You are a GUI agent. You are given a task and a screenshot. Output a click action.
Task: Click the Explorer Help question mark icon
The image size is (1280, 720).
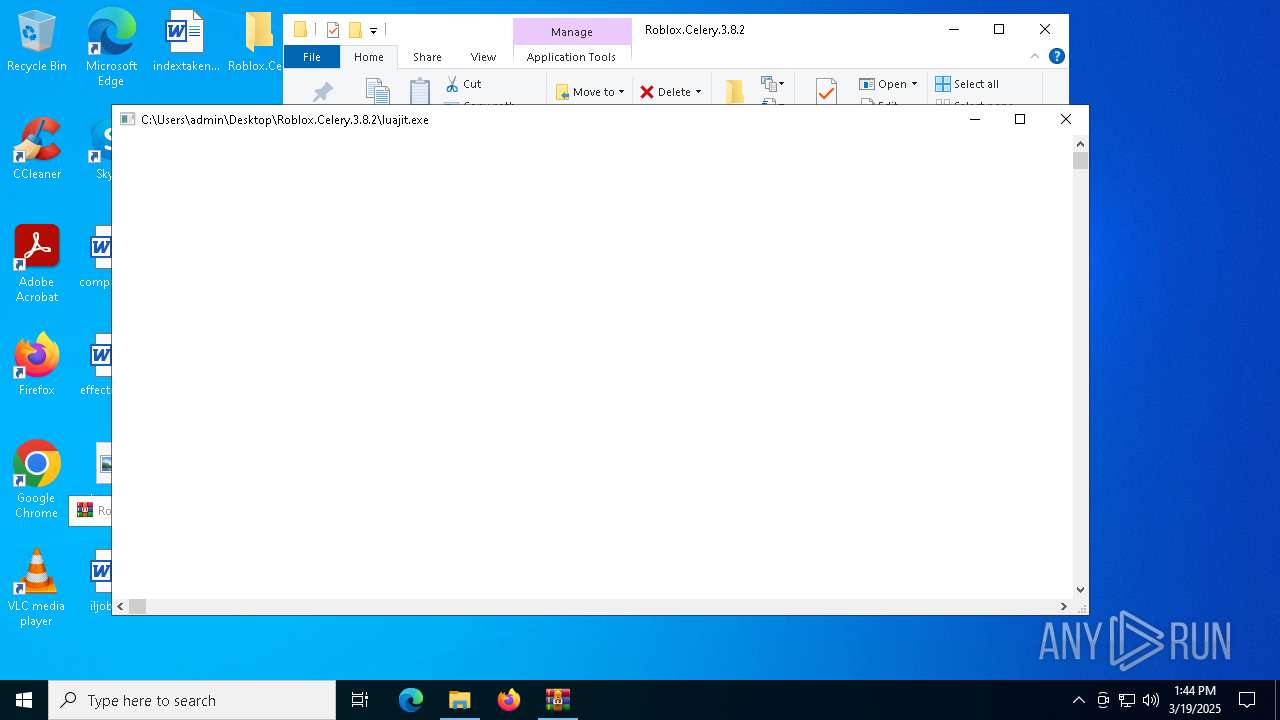[1056, 57]
